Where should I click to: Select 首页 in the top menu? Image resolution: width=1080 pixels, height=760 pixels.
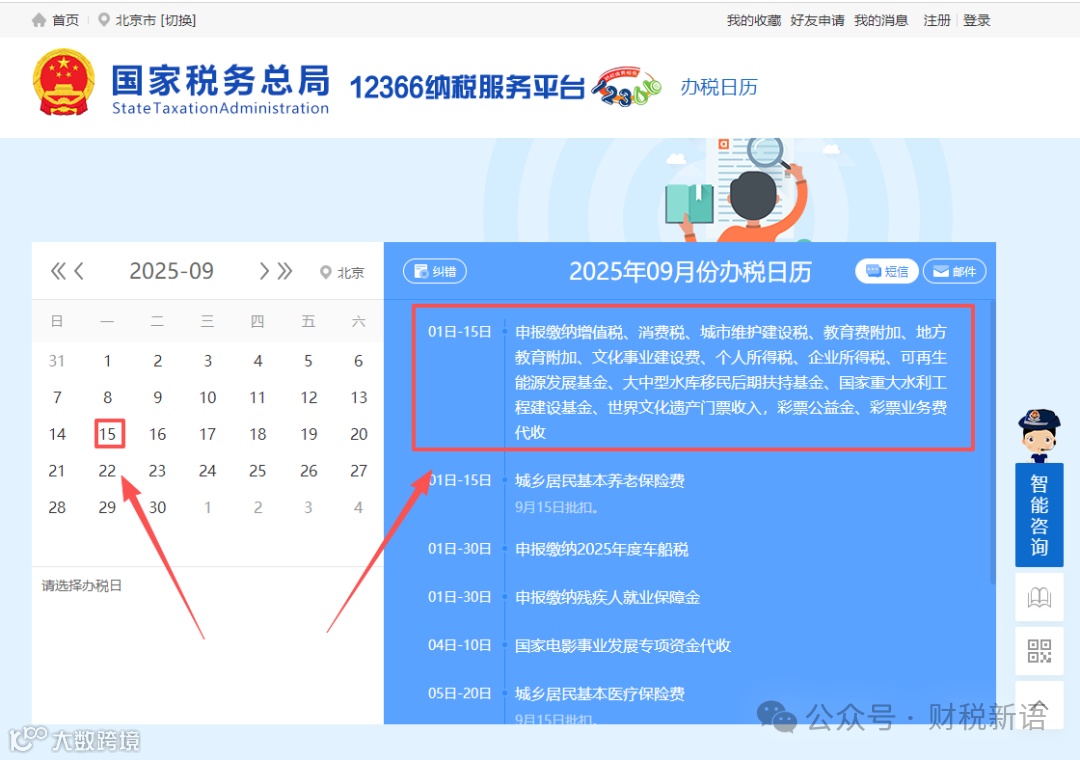click(x=64, y=19)
